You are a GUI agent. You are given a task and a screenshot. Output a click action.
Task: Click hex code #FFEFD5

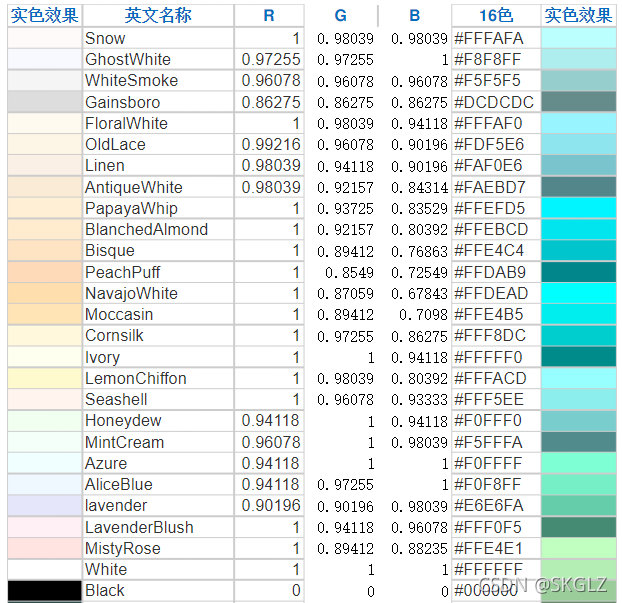(490, 208)
